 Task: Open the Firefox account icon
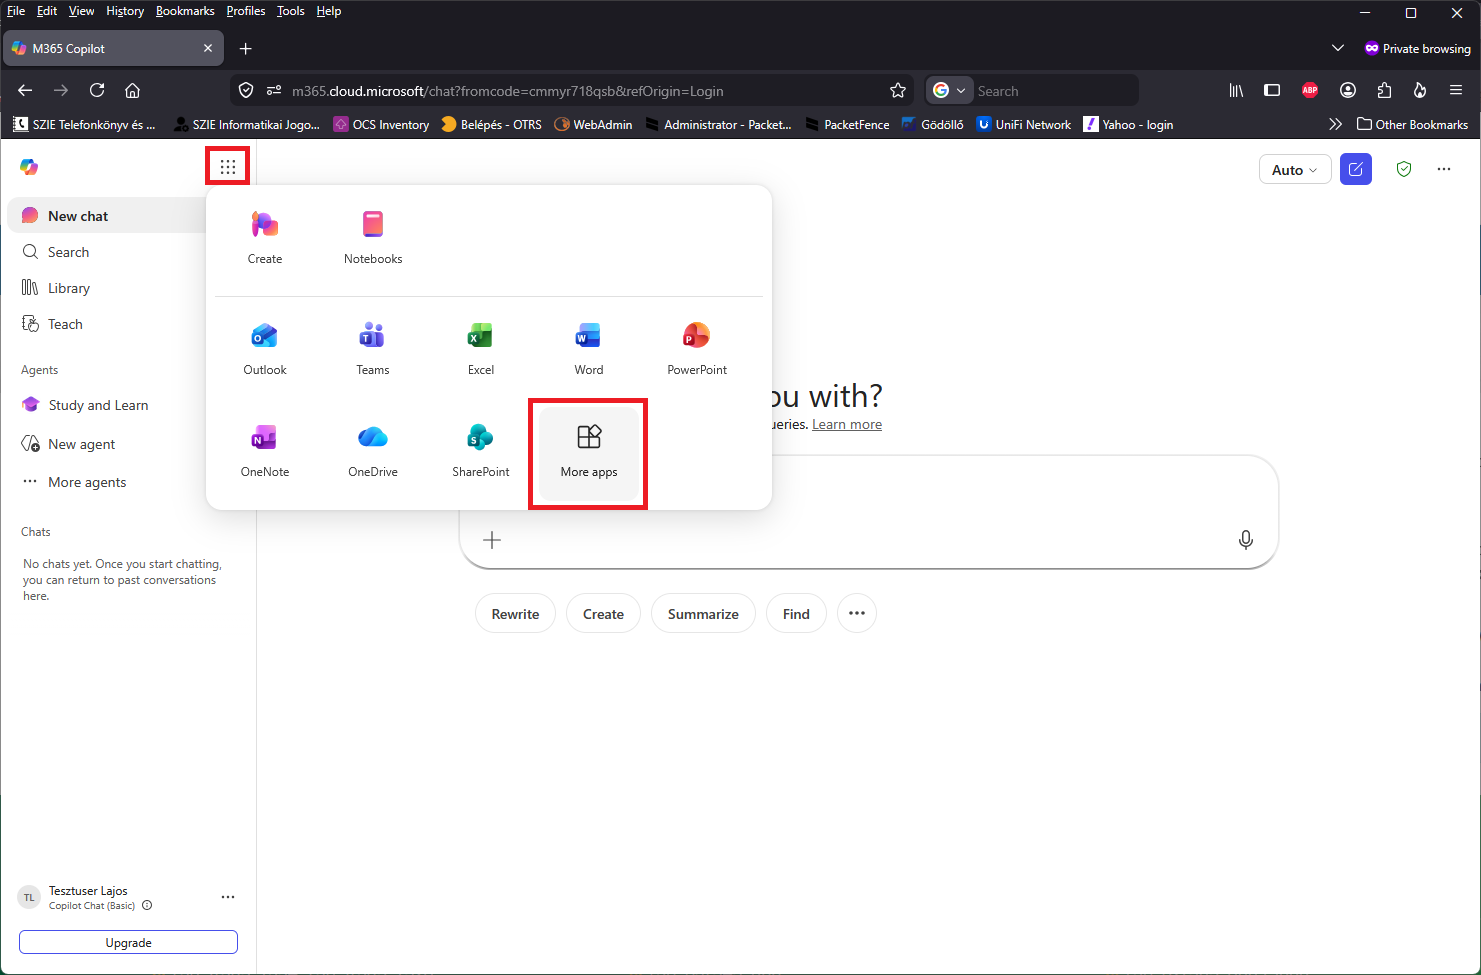pyautogui.click(x=1348, y=90)
